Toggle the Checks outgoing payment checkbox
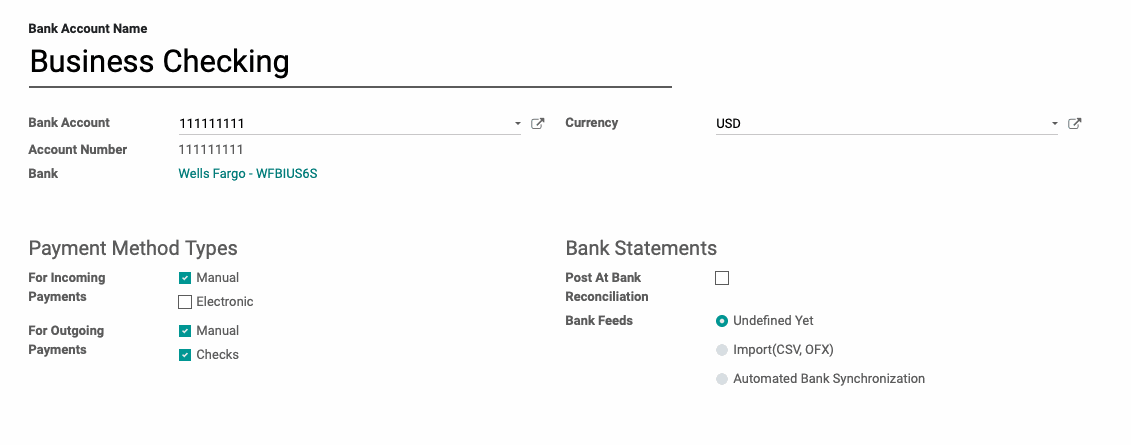Viewport: 1131px width, 445px height. point(185,355)
